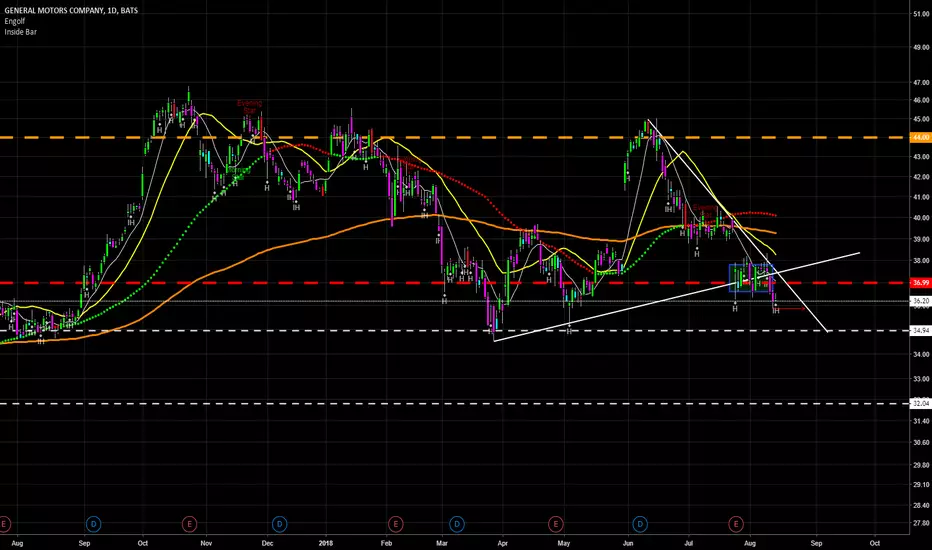The width and height of the screenshot is (932, 550).
Task: Select the 32.04 horizontal line price label
Action: coord(921,403)
